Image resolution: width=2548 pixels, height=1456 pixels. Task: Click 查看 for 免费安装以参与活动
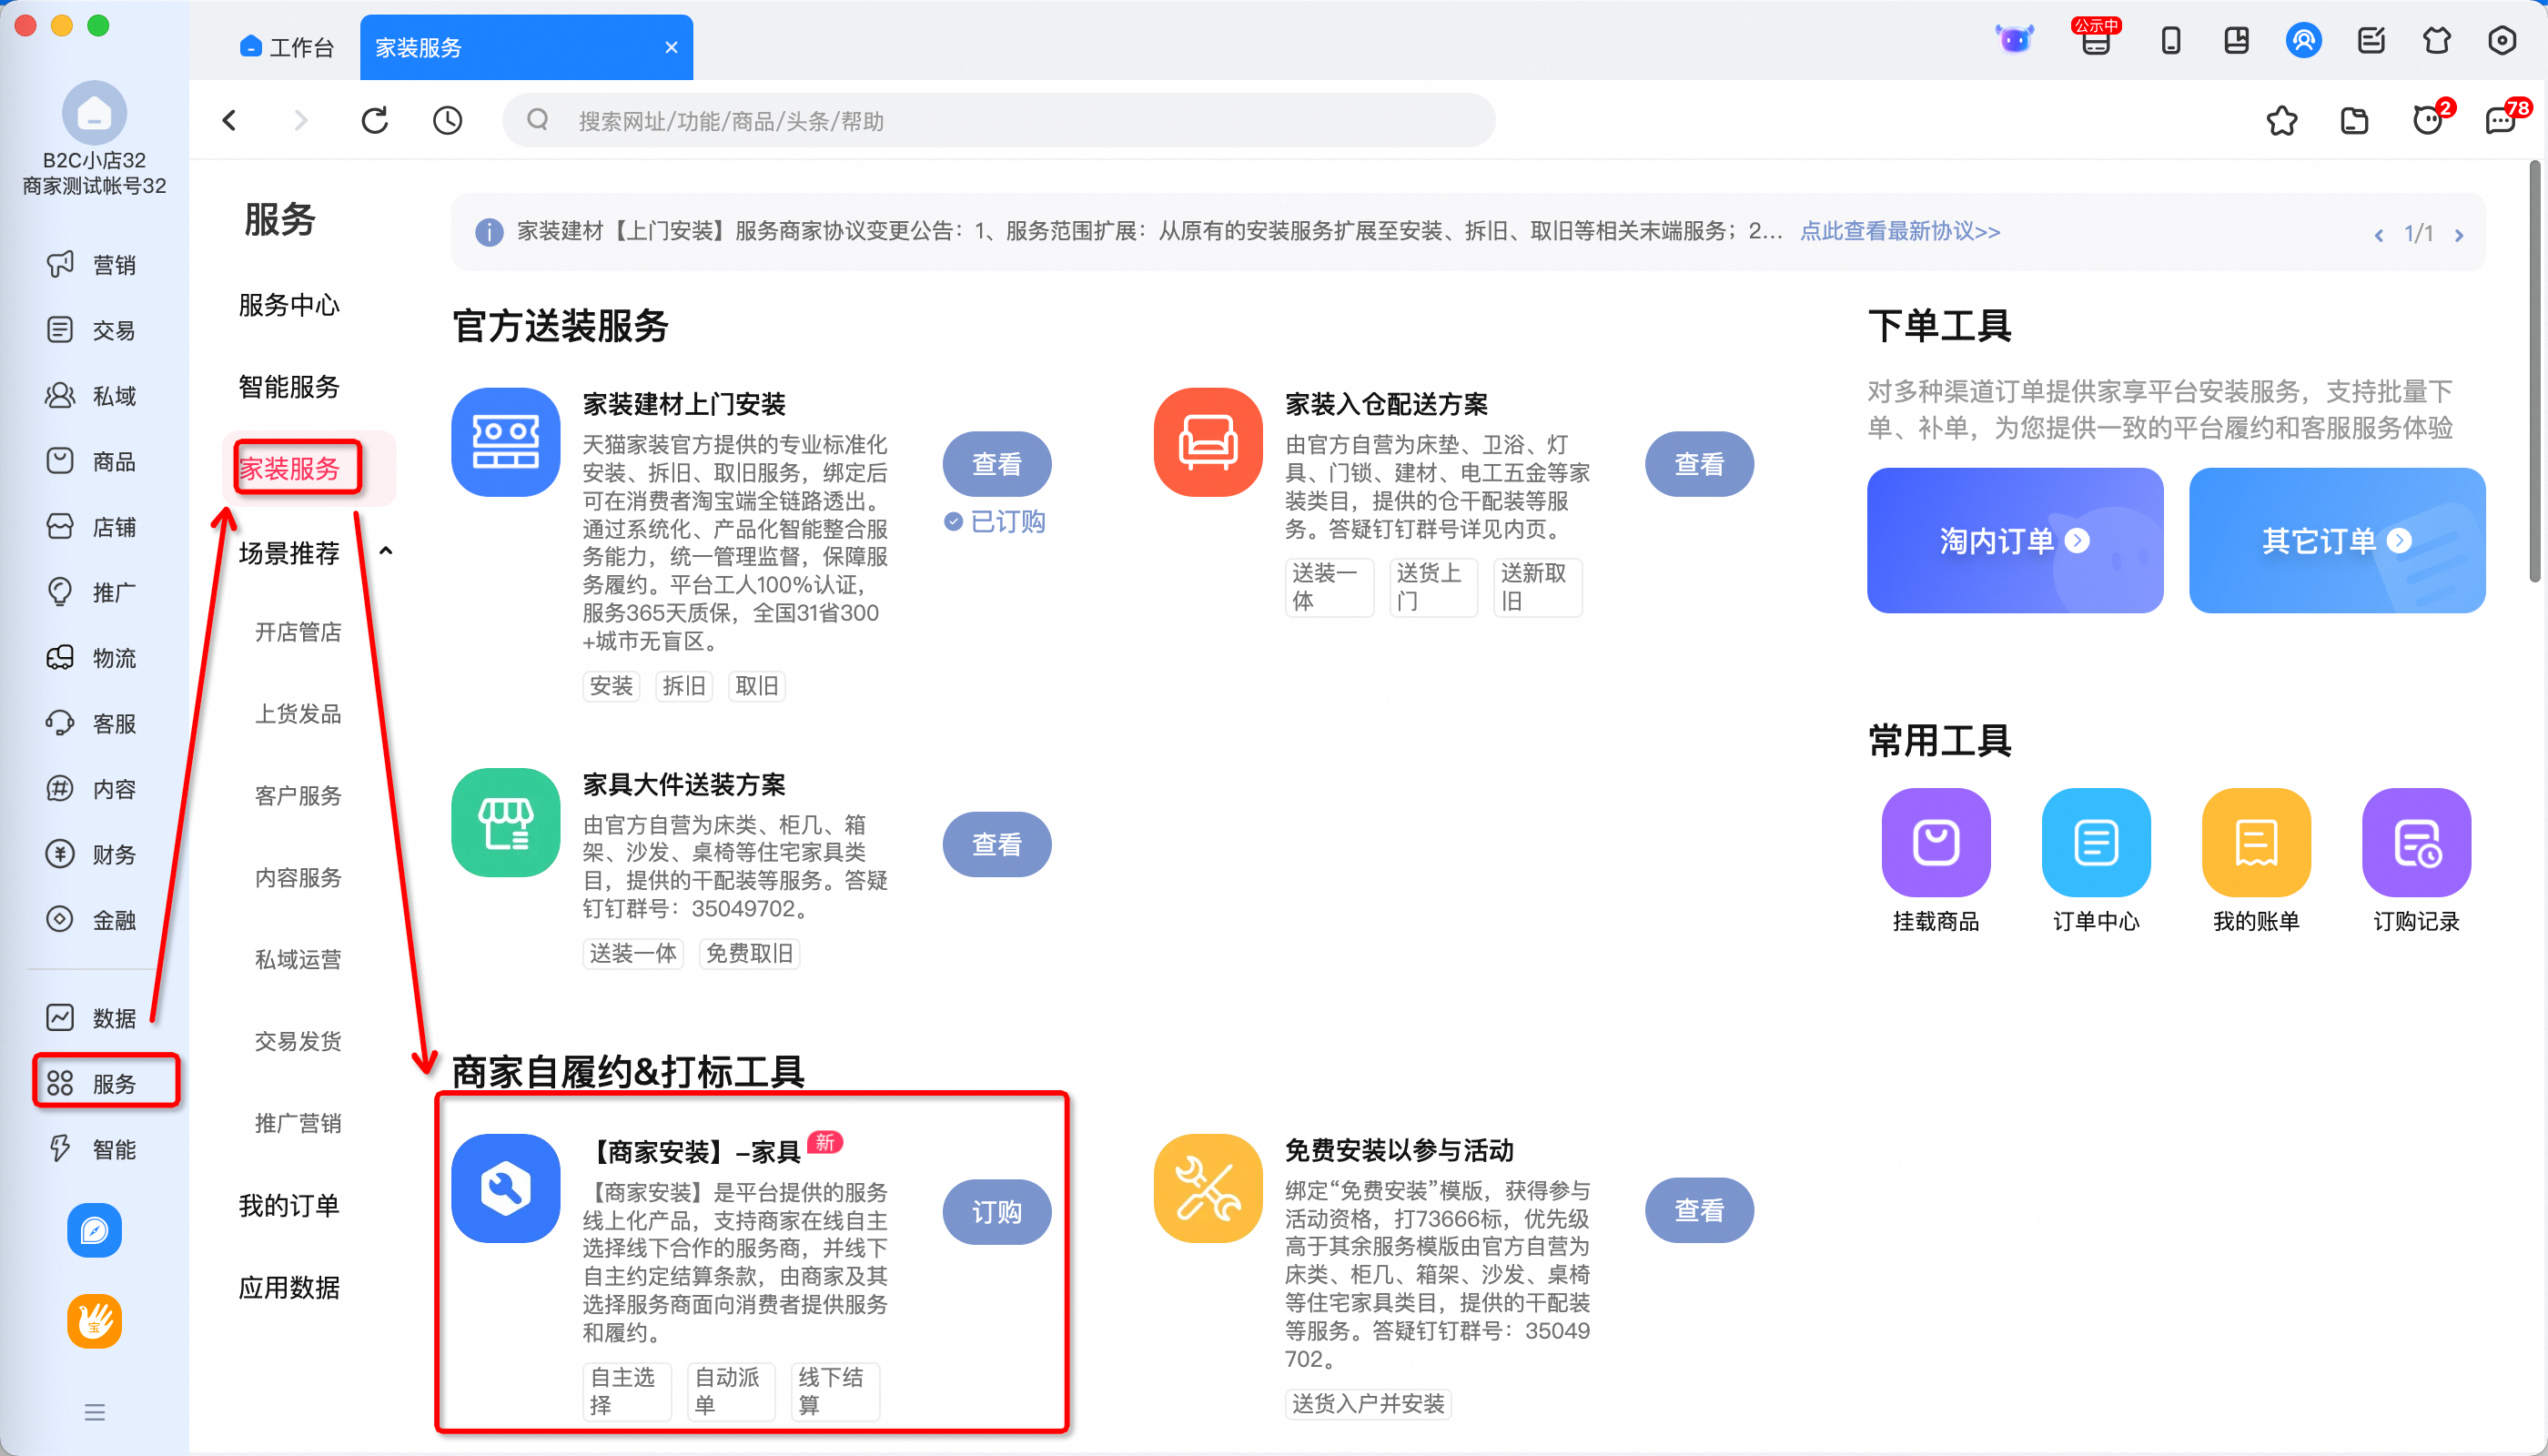(x=1698, y=1210)
